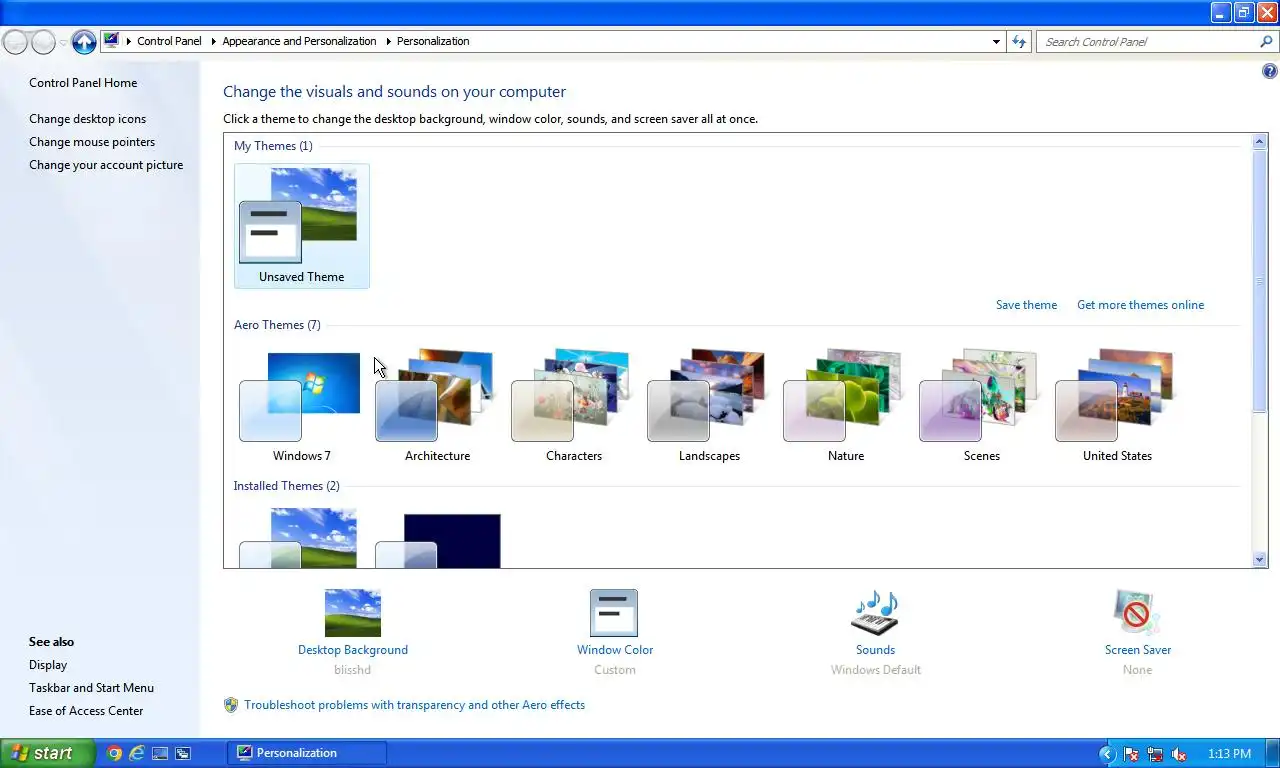This screenshot has width=1280, height=768.
Task: Launch Internet Explorer from quick launch
Action: (x=137, y=753)
